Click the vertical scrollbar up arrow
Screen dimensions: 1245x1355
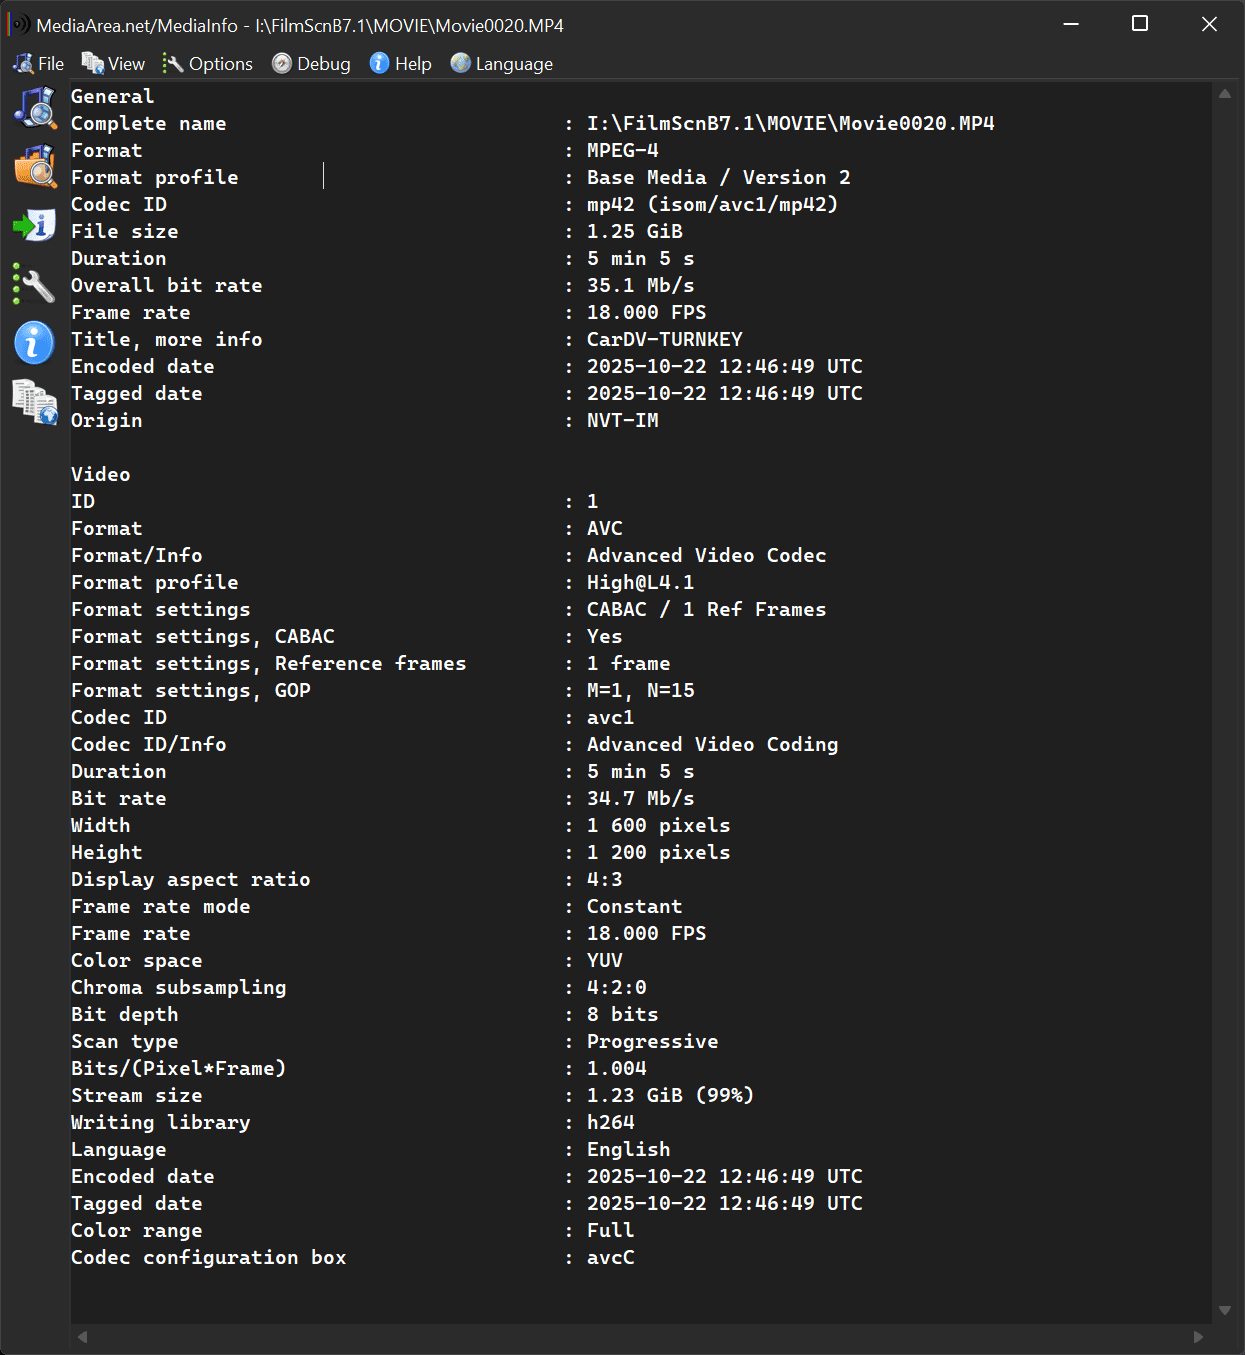click(1225, 94)
